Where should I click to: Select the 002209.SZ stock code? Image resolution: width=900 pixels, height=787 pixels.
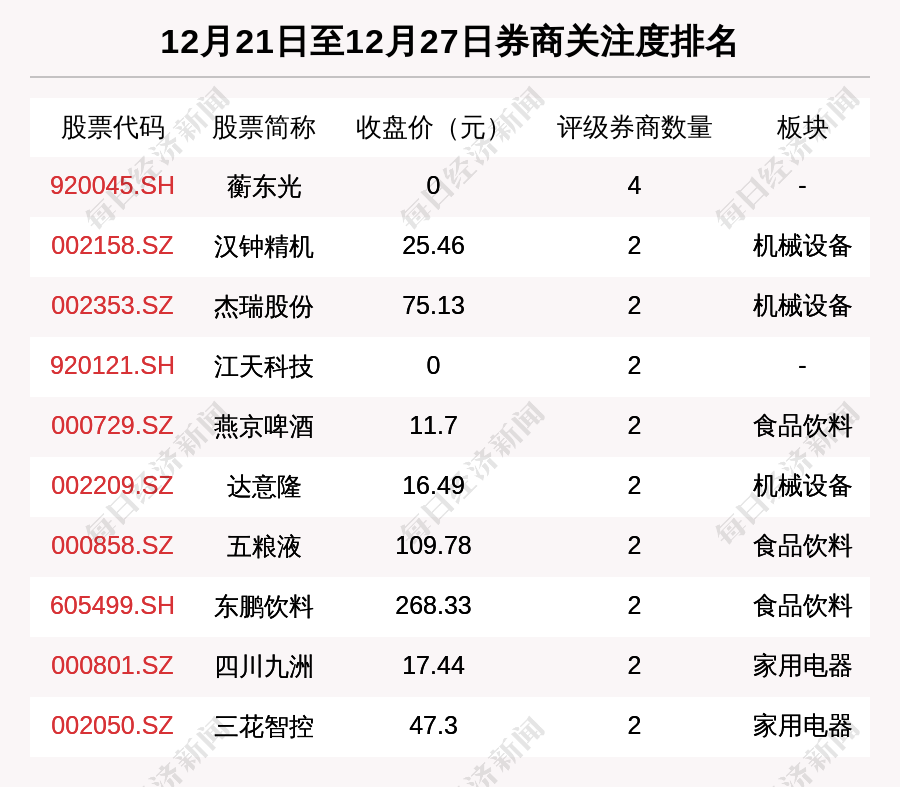pyautogui.click(x=112, y=486)
